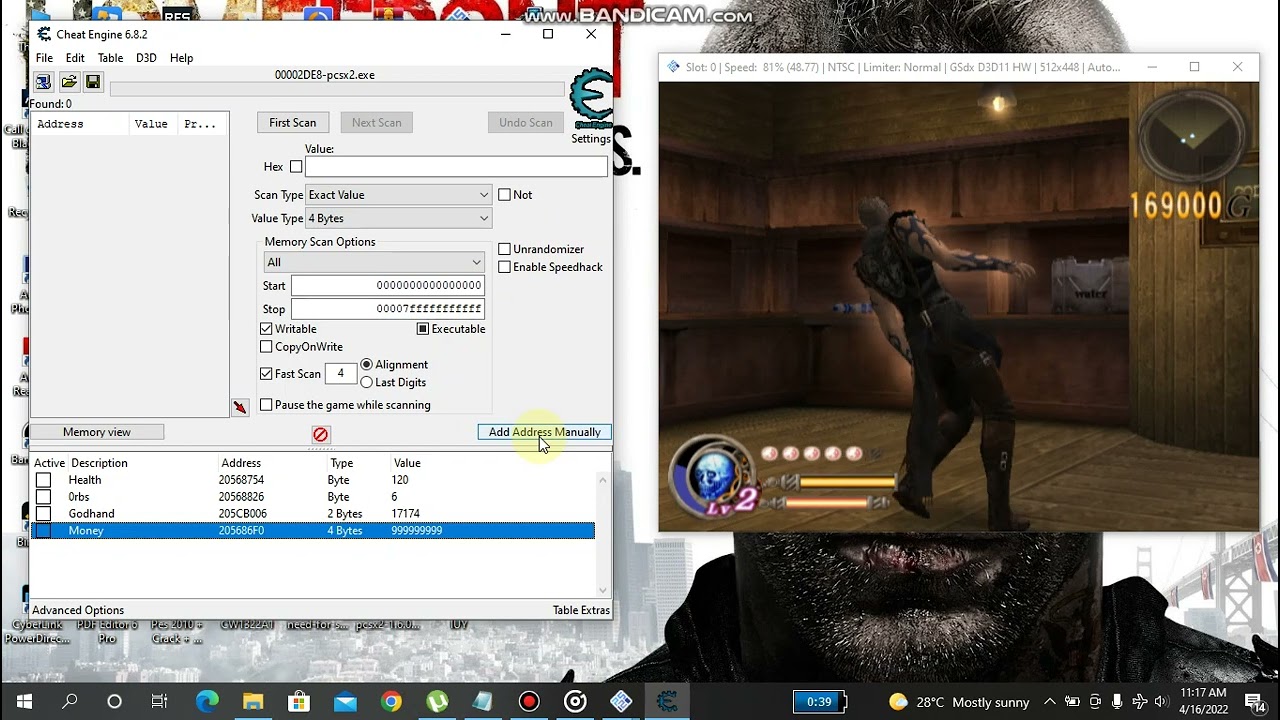Click the Stop address field
This screenshot has width=1280, height=720.
point(388,309)
